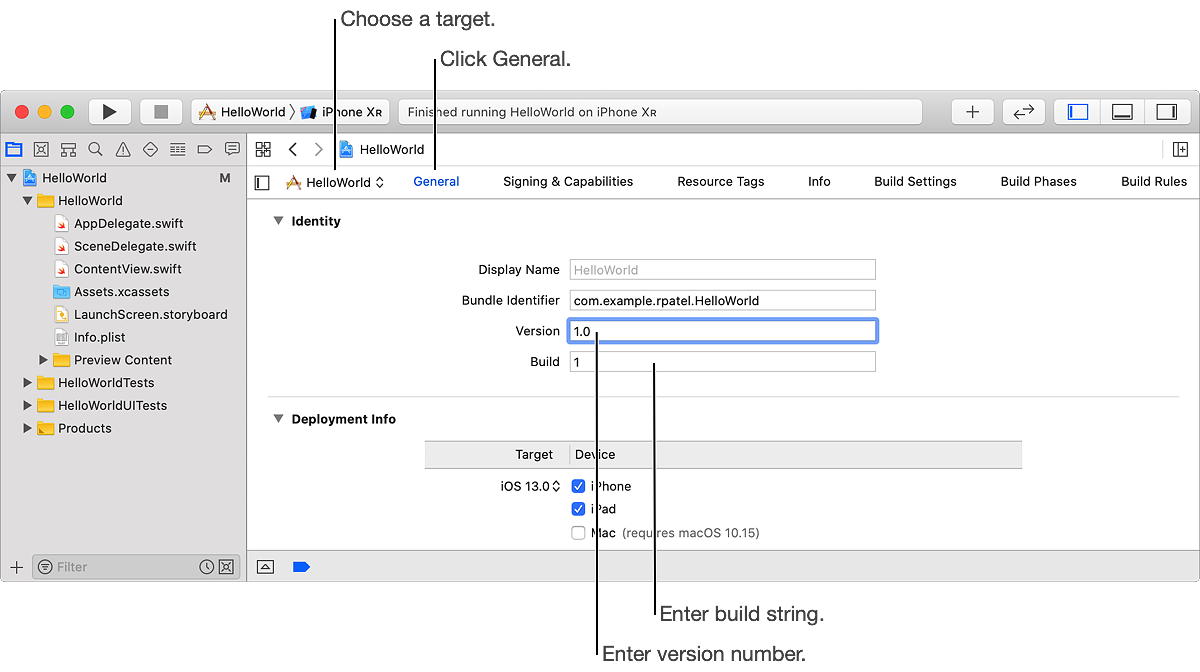1200x672 pixels.
Task: Go back in editor history
Action: (293, 149)
